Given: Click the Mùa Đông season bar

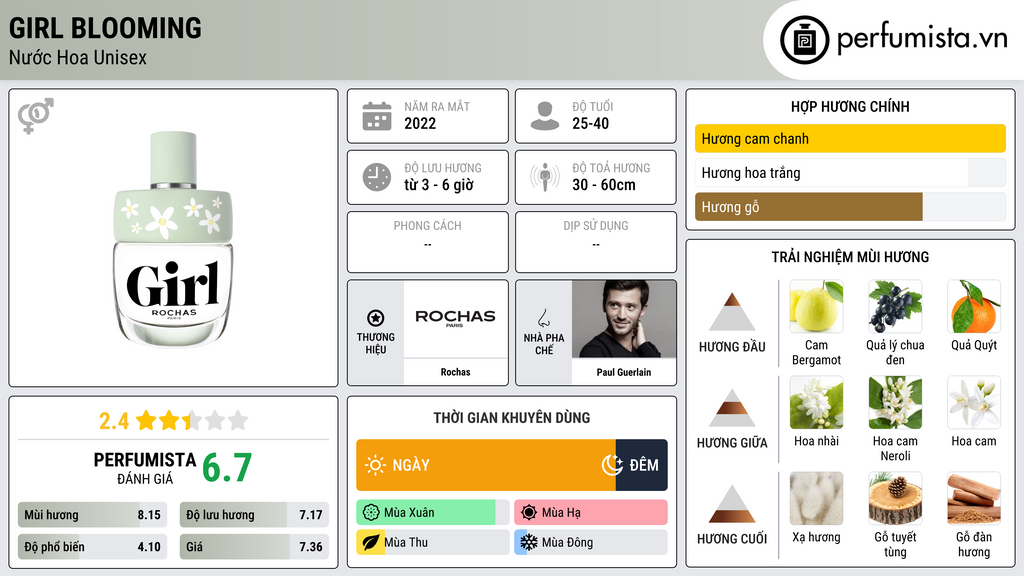Looking at the screenshot, I should [590, 543].
